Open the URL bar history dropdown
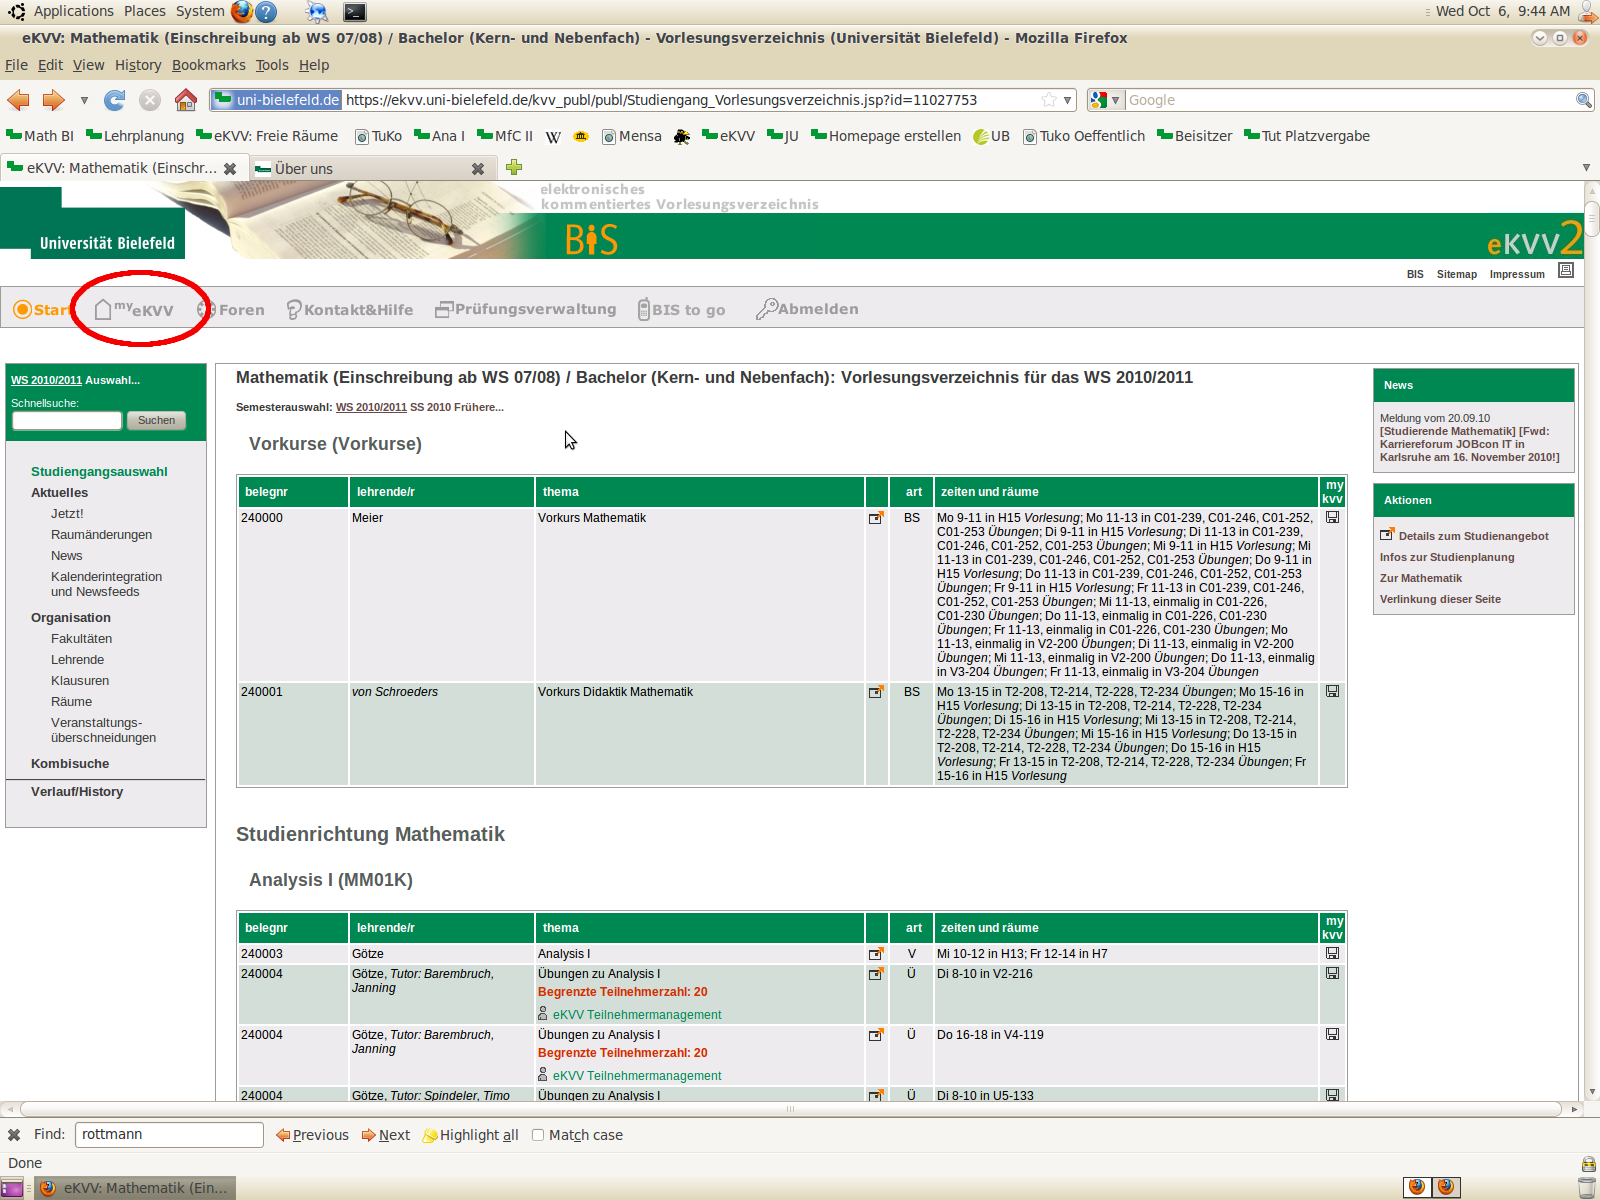Screen dimensions: 1600x1200 click(1068, 100)
